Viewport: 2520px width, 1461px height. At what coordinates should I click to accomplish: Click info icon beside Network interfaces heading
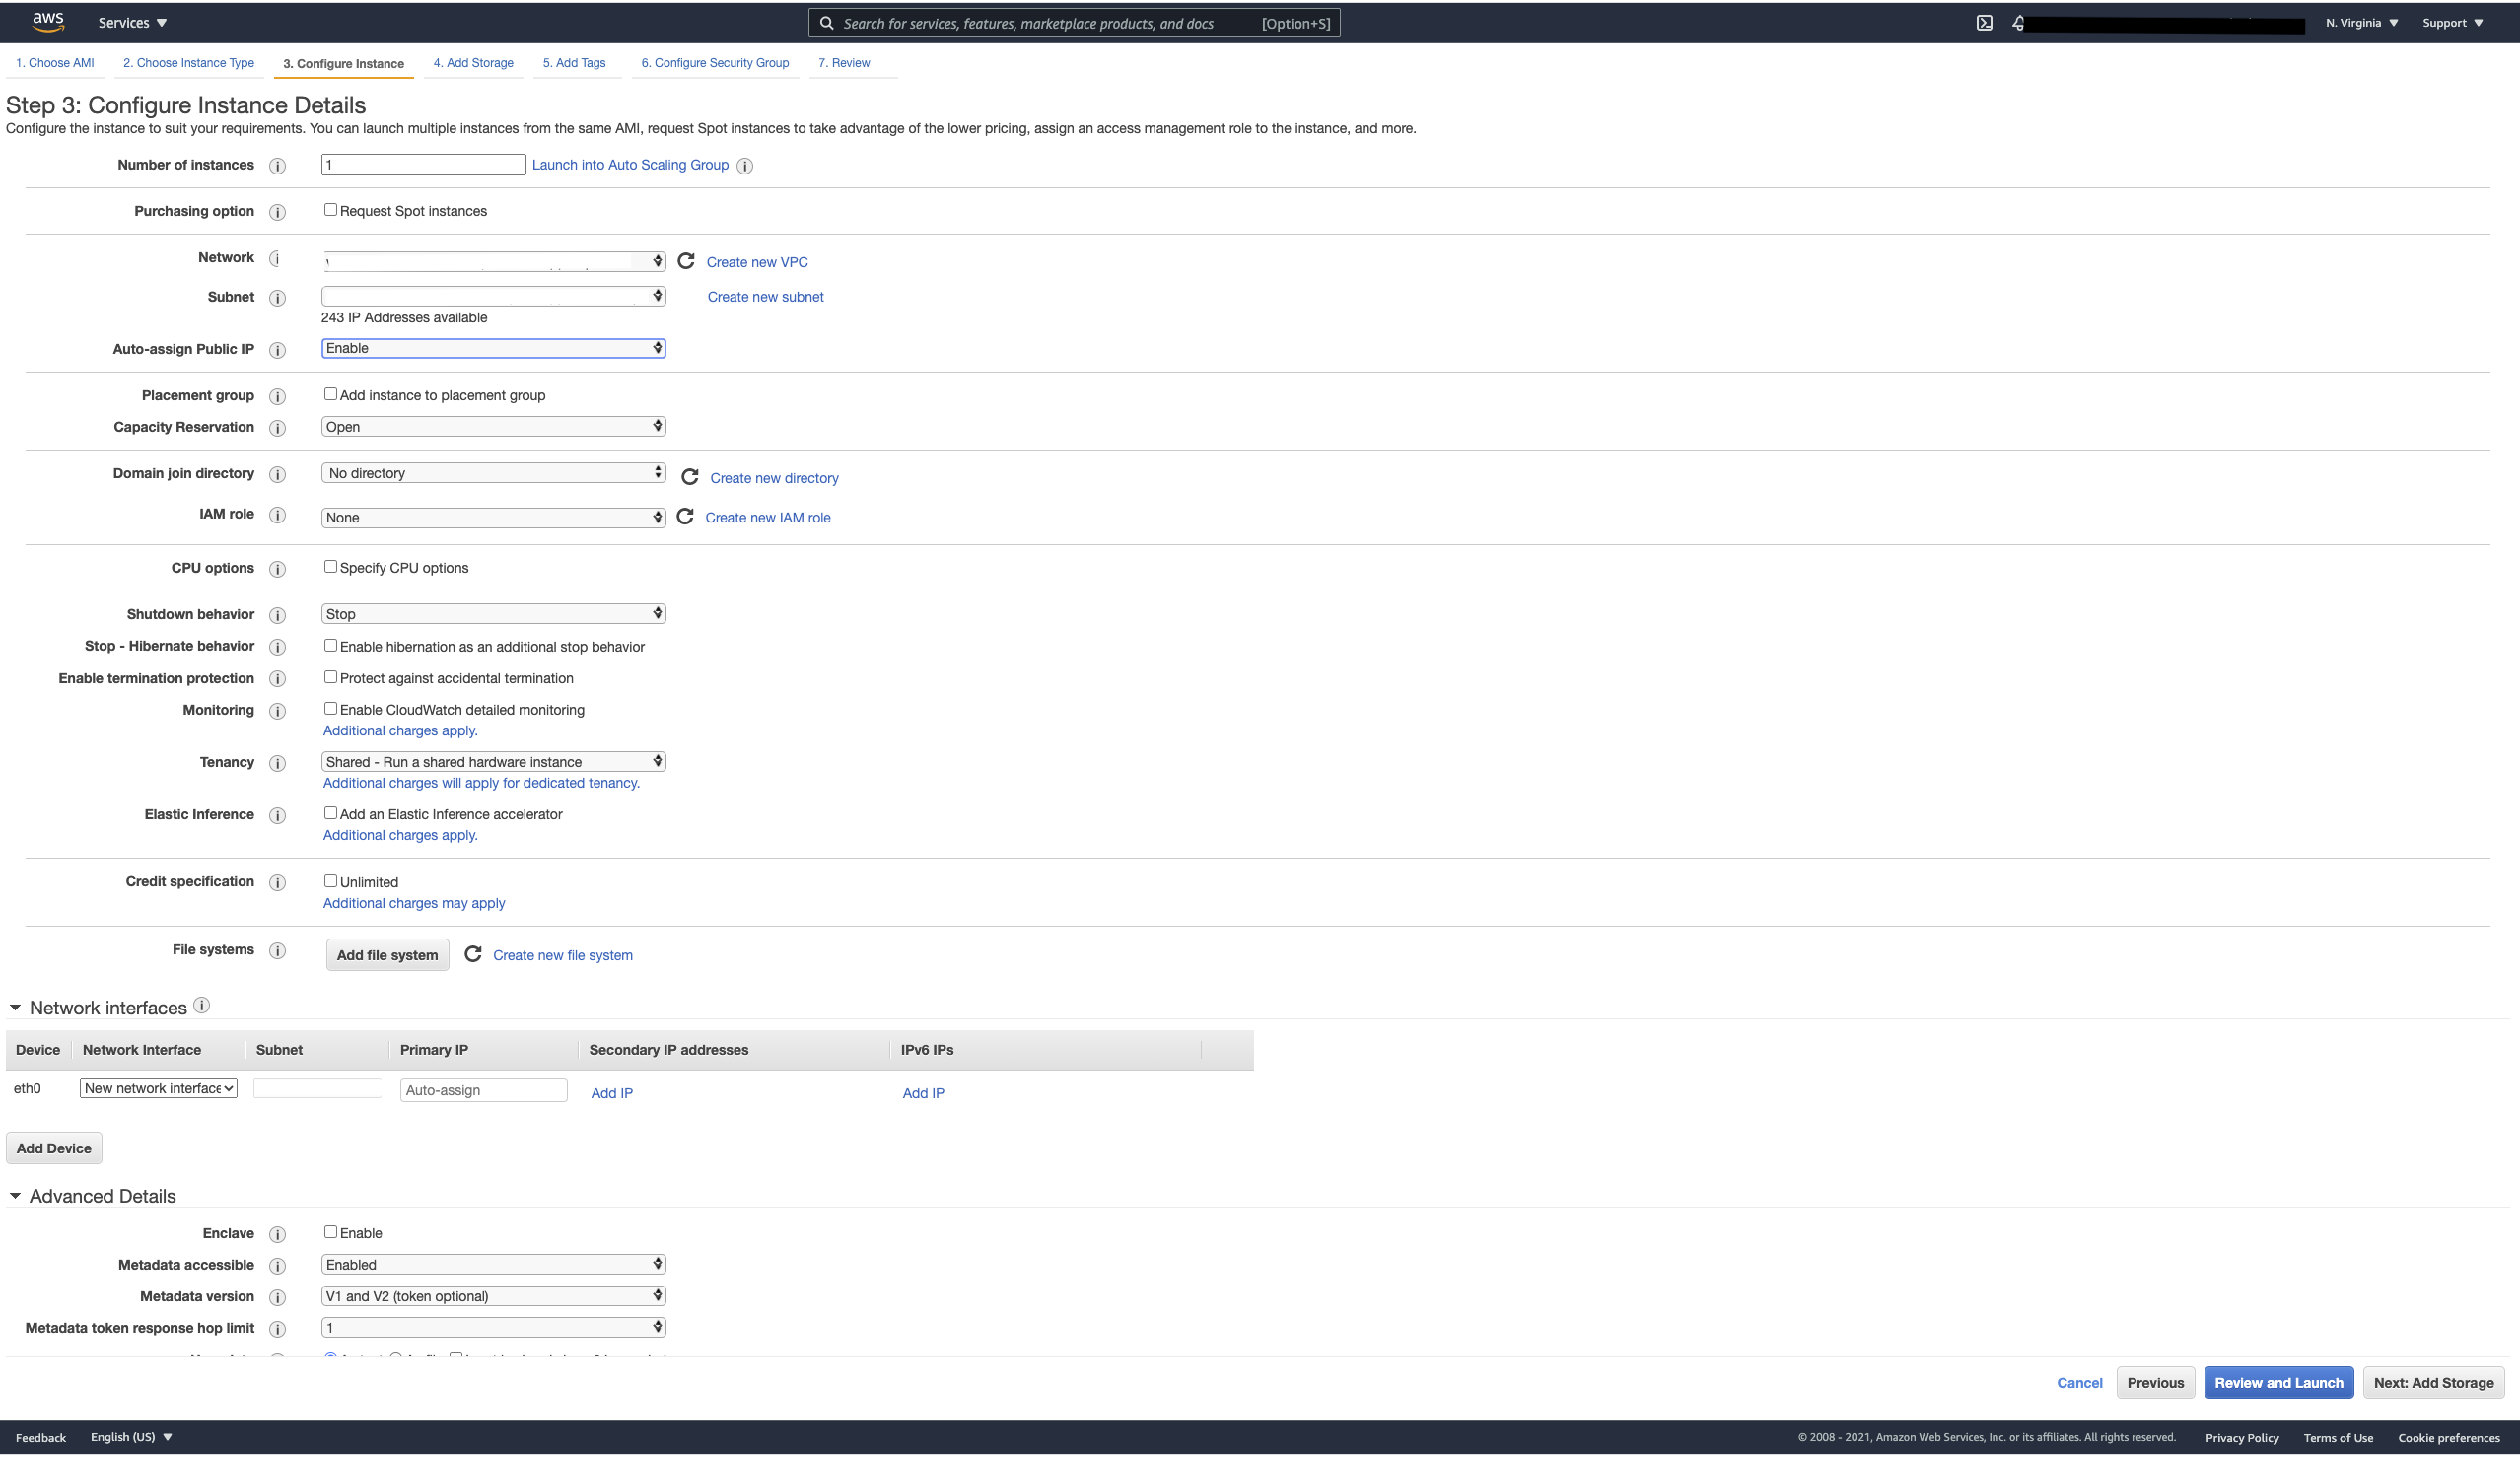point(201,1006)
